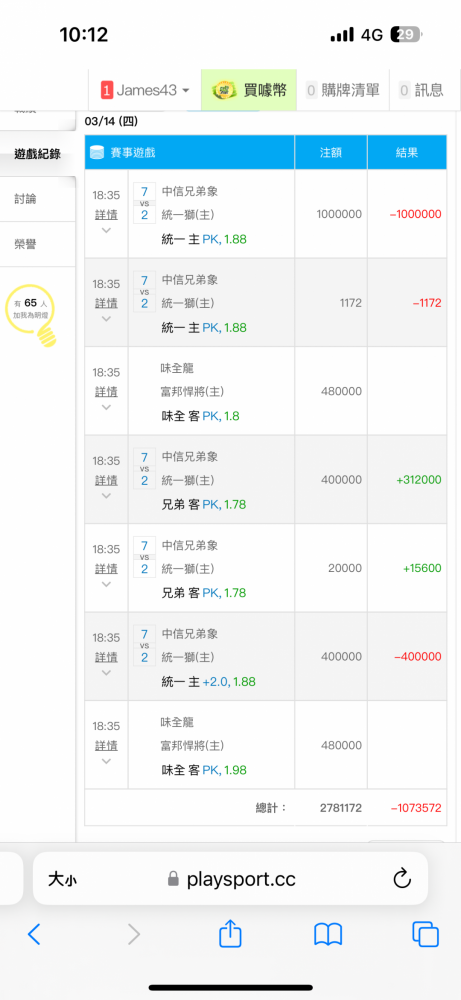The height and width of the screenshot is (1000, 461).
Task: Click the coin icon beside 買噱幣
Action: (224, 91)
